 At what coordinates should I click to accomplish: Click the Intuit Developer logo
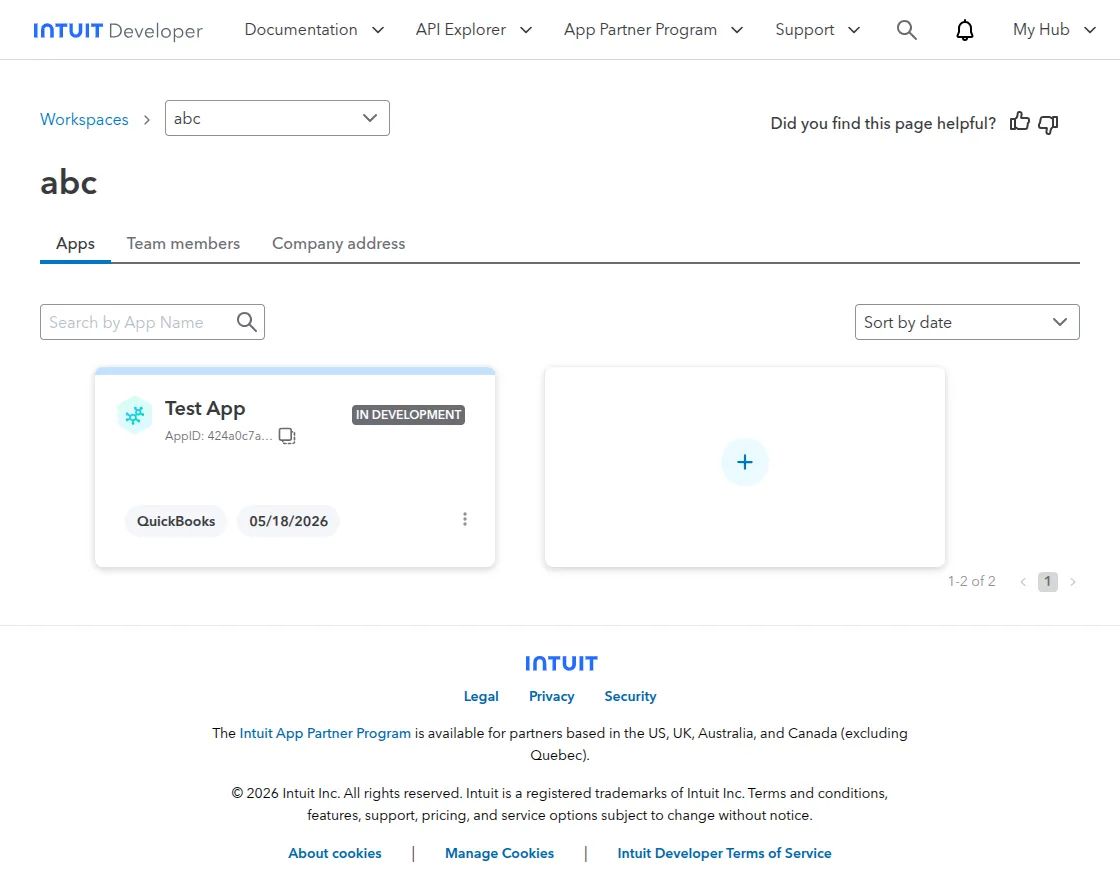point(118,30)
